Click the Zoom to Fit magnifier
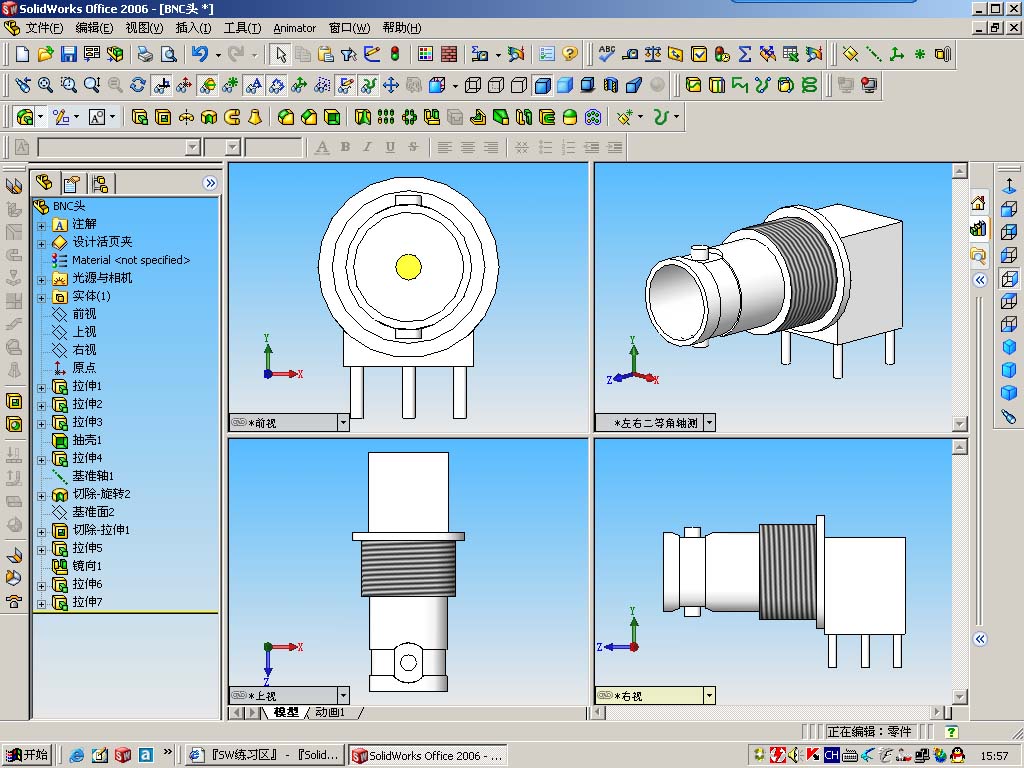 pyautogui.click(x=45, y=85)
